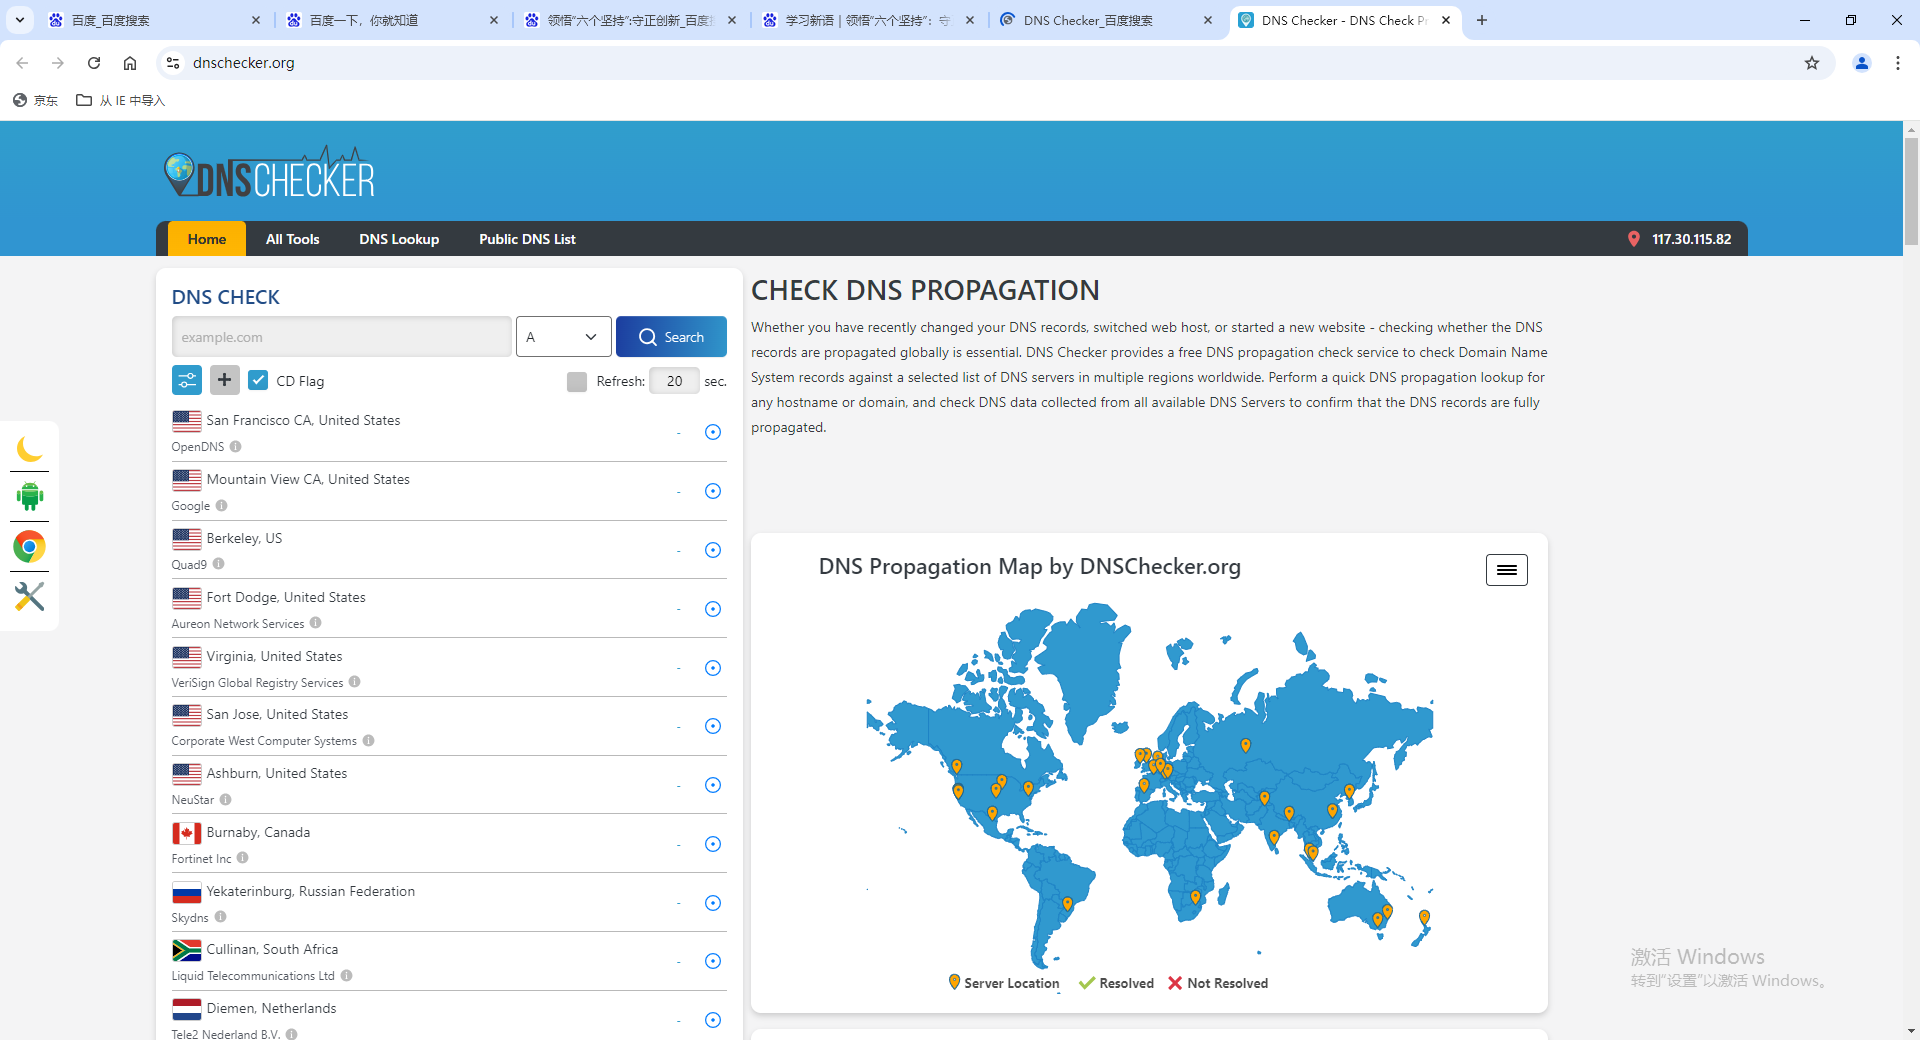Viewport: 1920px width, 1040px height.
Task: Uncheck the CD Flag checkbox
Action: [258, 380]
